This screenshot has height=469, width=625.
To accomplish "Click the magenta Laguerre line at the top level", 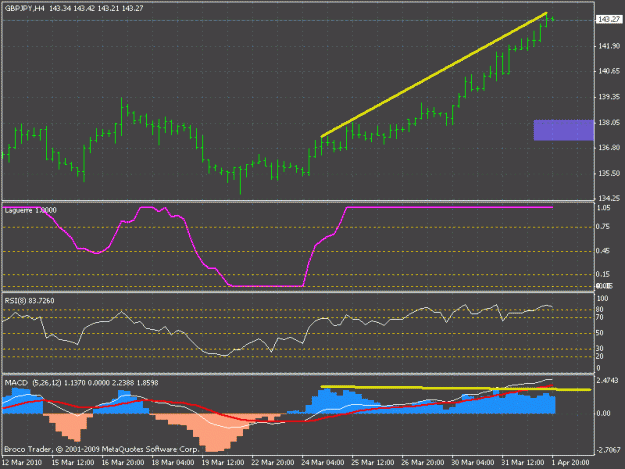I will click(x=450, y=207).
